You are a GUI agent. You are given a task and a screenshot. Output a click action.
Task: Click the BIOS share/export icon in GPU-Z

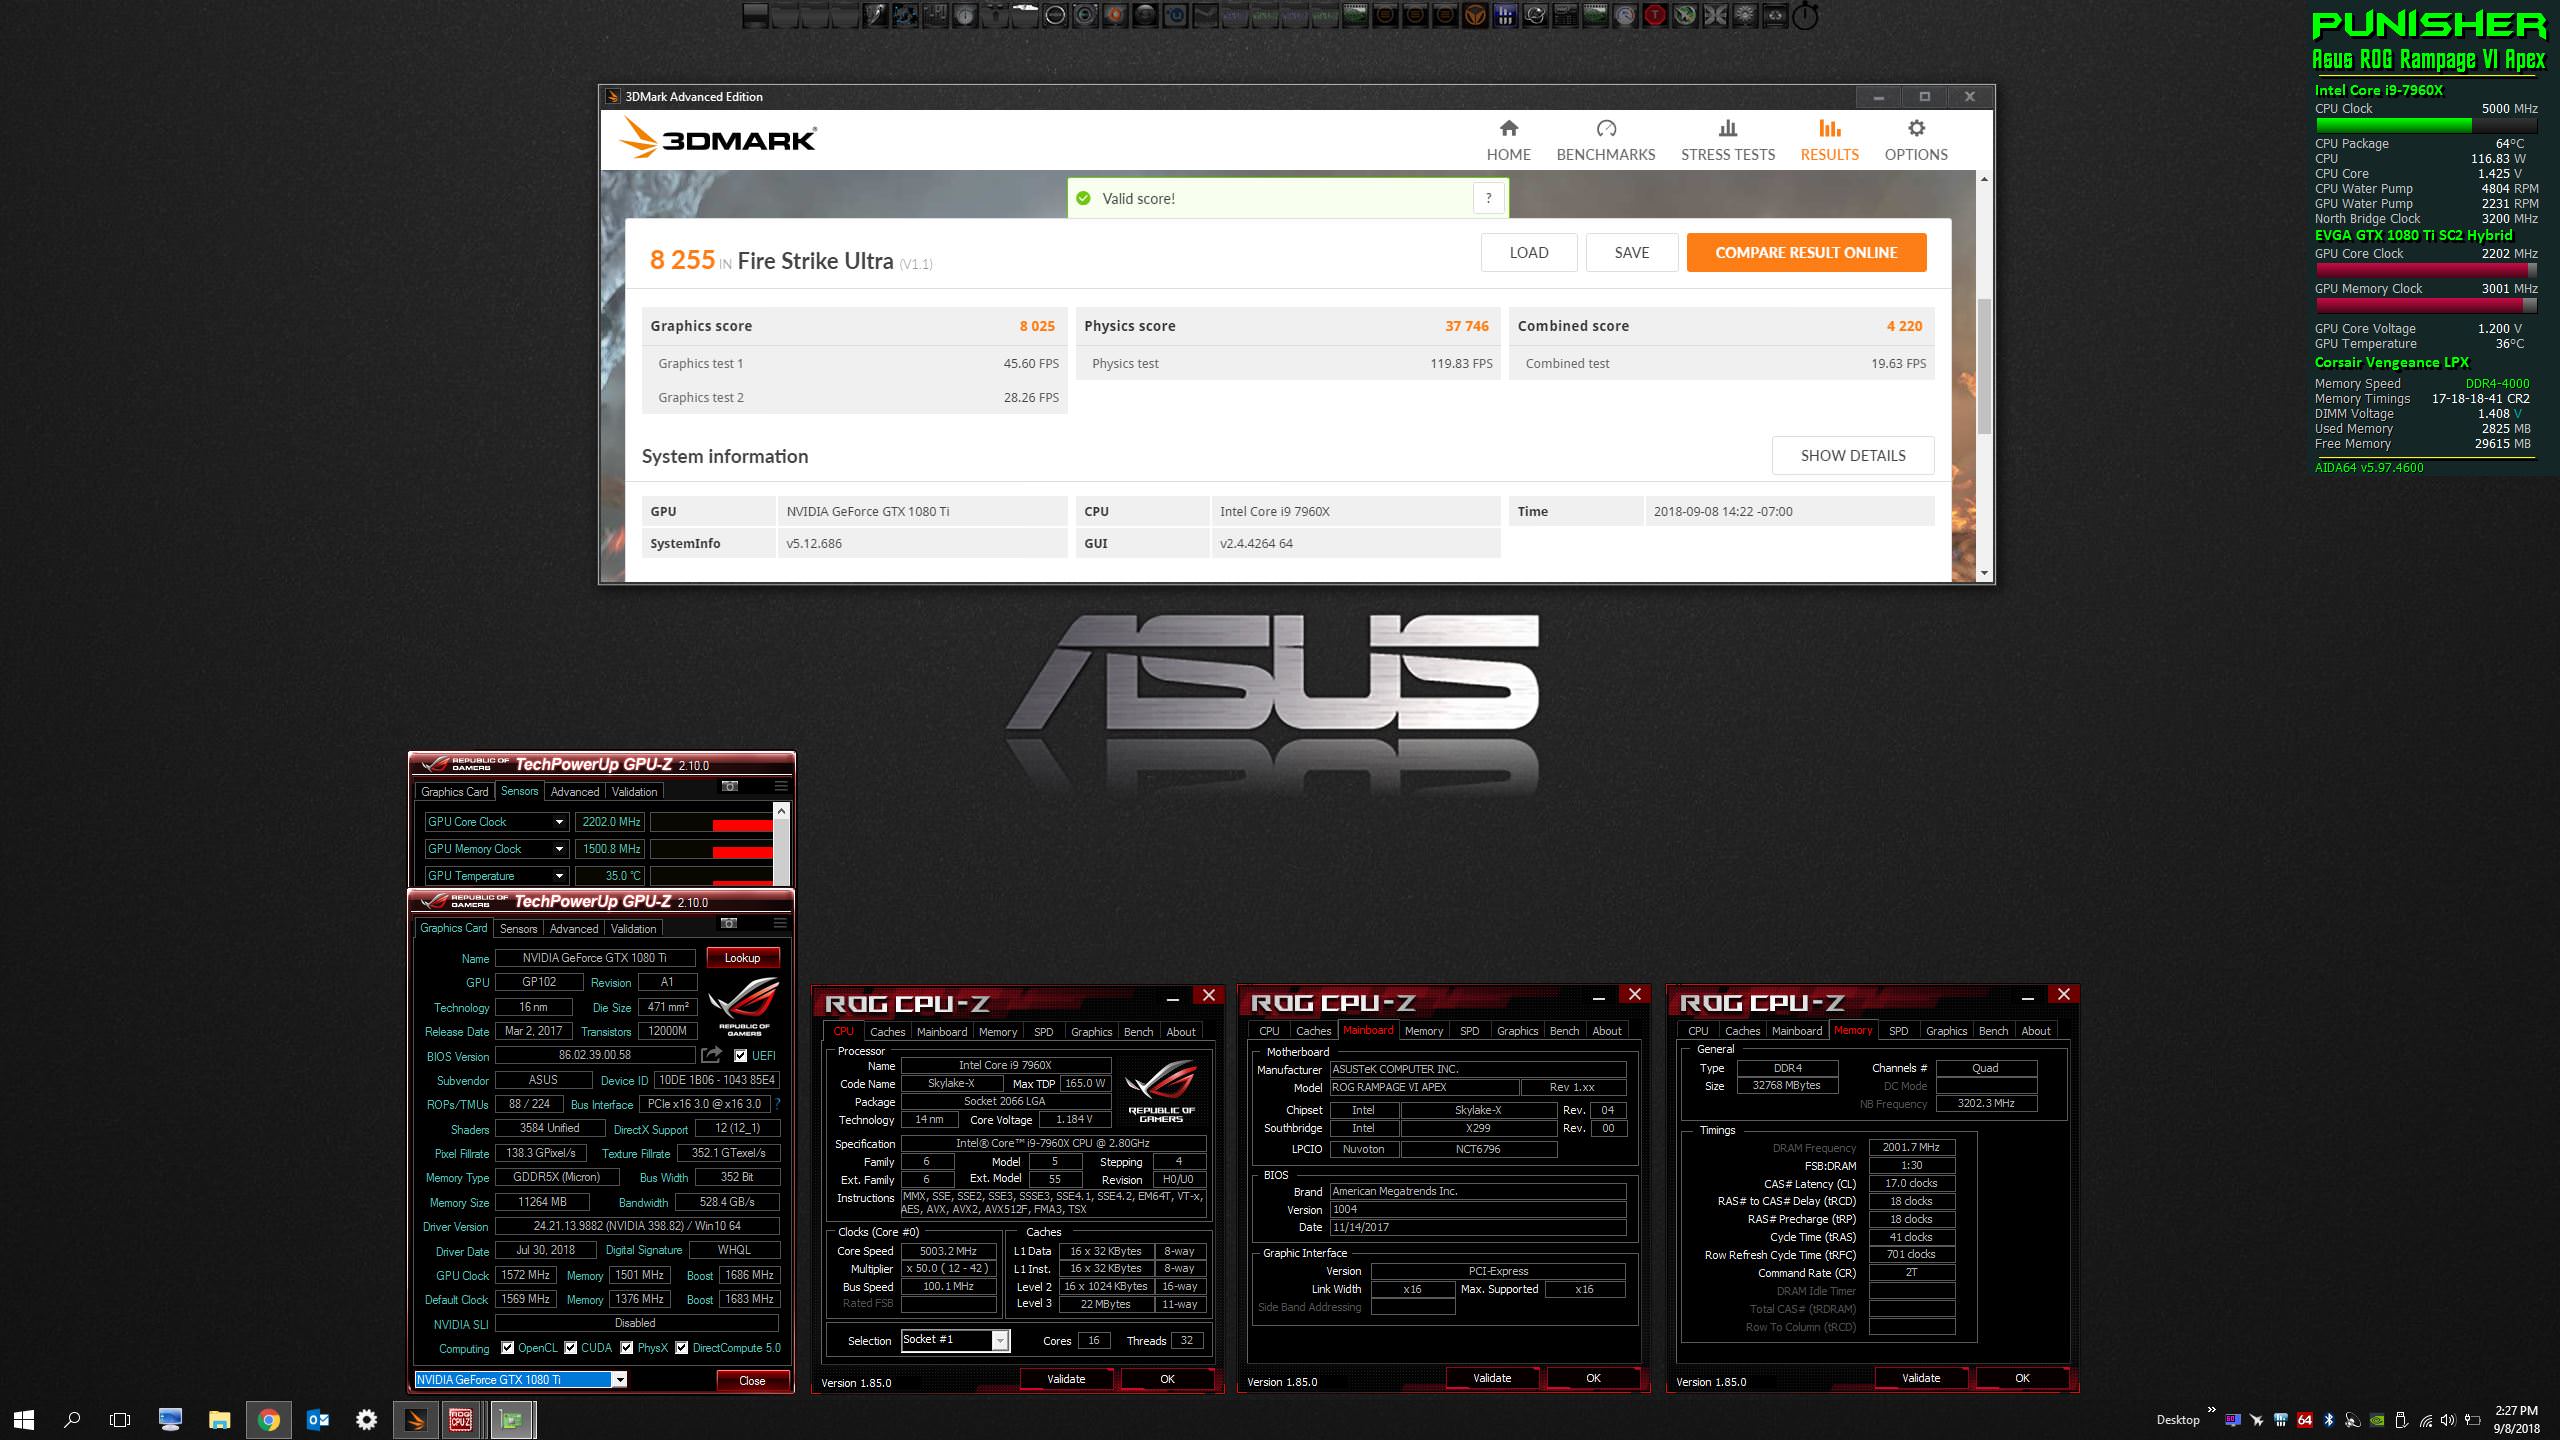click(711, 1055)
